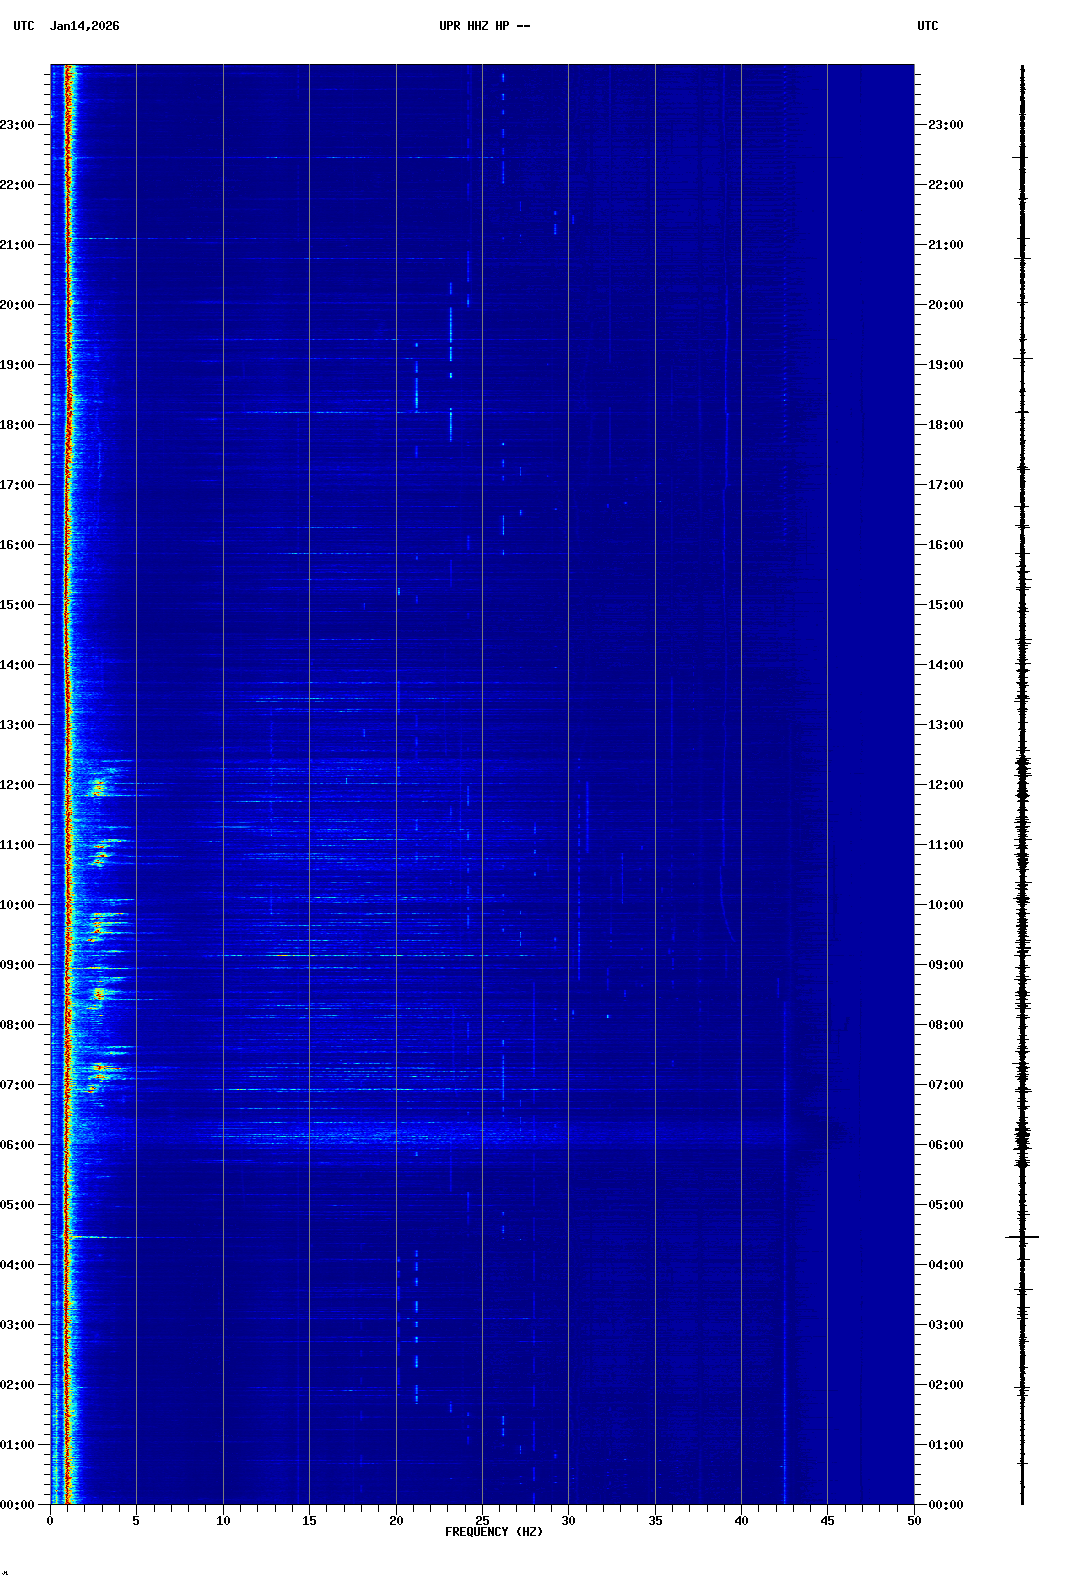Click the bright broadband band just after 06:00
Screen dimensions: 1066x1584
tap(400, 1134)
